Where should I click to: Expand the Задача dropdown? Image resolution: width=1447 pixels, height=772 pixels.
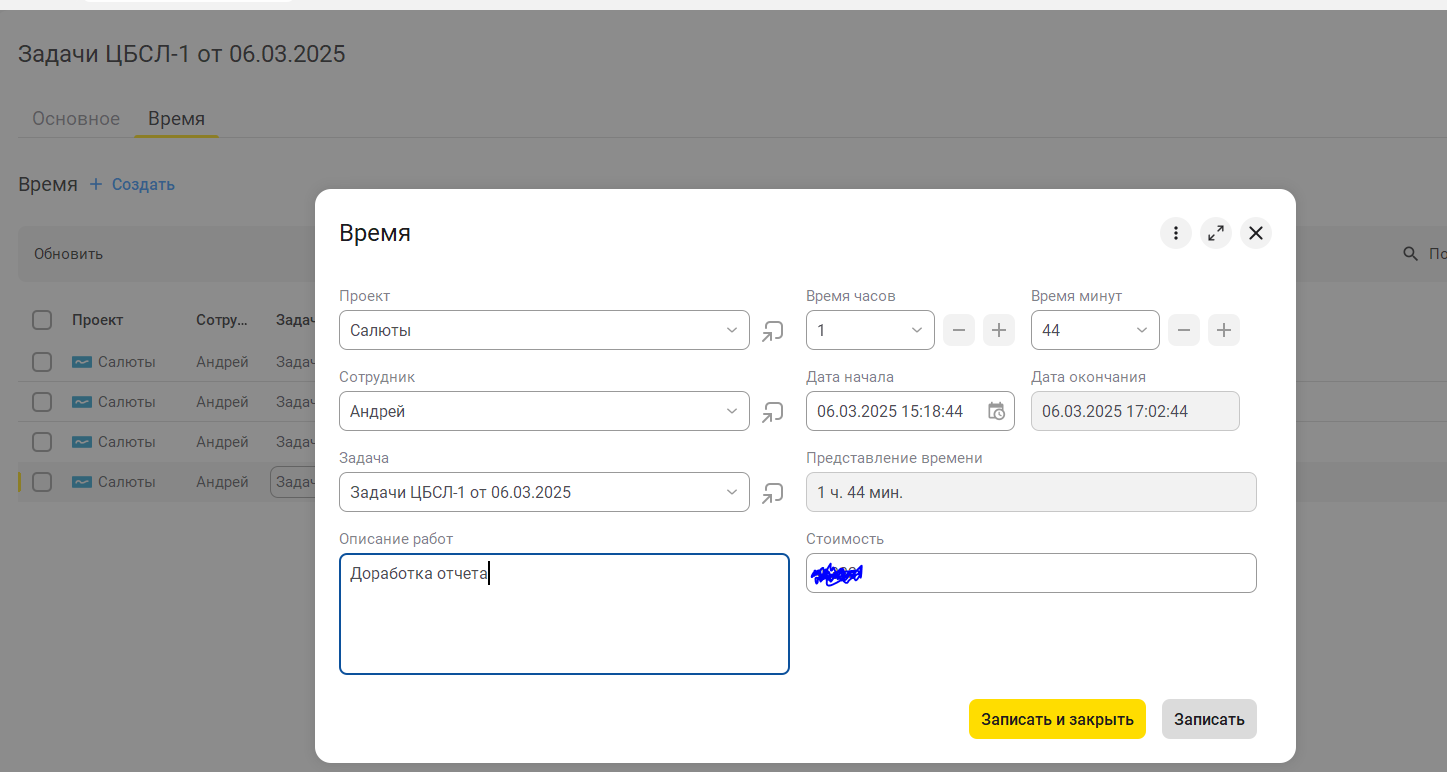tap(731, 492)
